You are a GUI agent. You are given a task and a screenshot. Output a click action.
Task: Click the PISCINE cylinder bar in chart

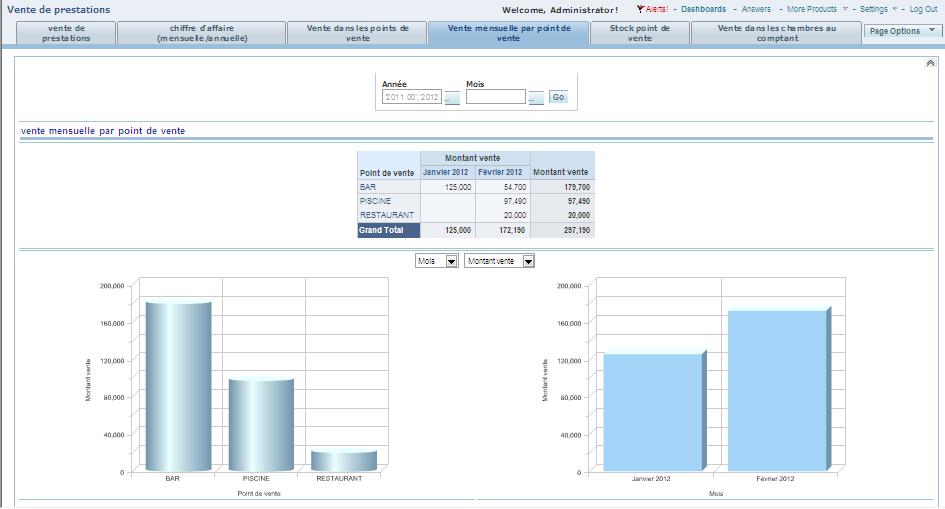point(262,425)
